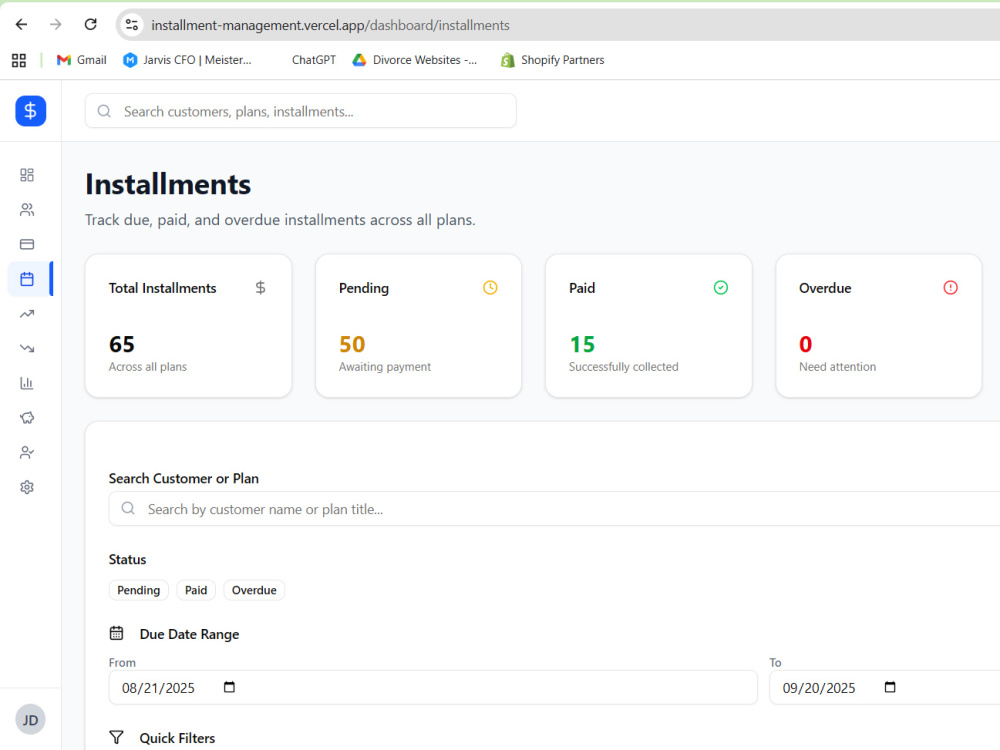1000x750 pixels.
Task: Open the Gmail bookmark
Action: 82,60
